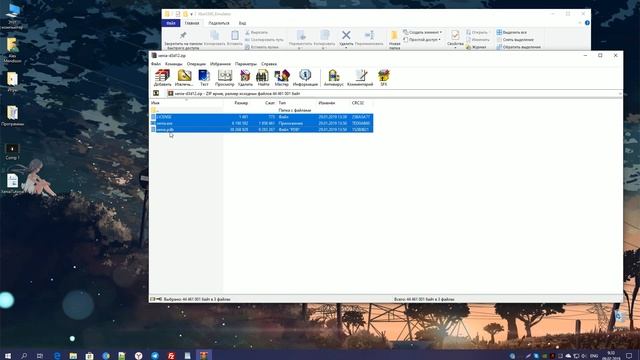Select the xenia.exe file row
Viewport: 640px width, 360px height.
261,123
